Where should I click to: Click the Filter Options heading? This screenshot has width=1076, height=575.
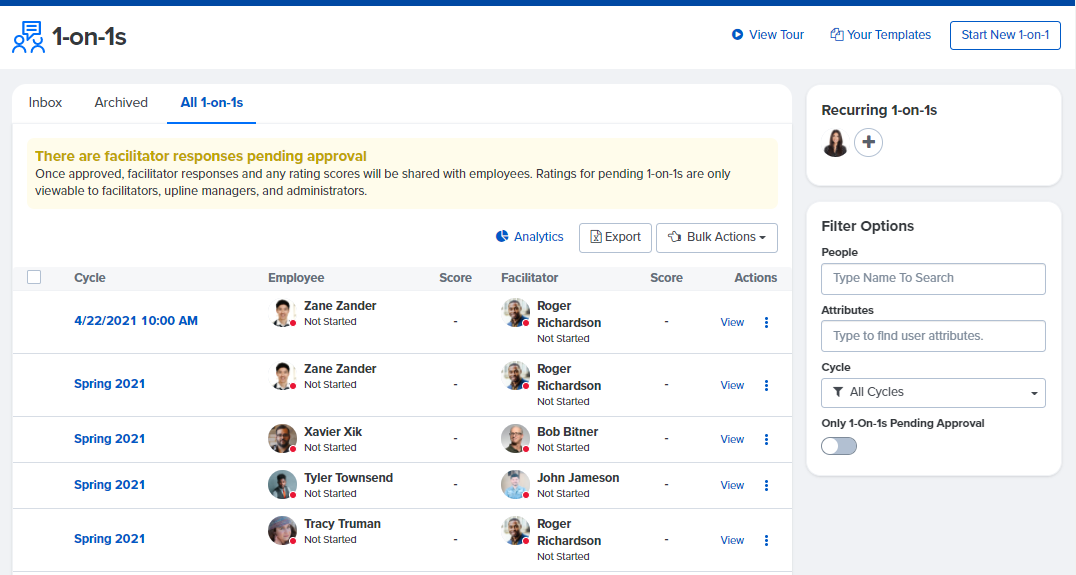tap(867, 226)
